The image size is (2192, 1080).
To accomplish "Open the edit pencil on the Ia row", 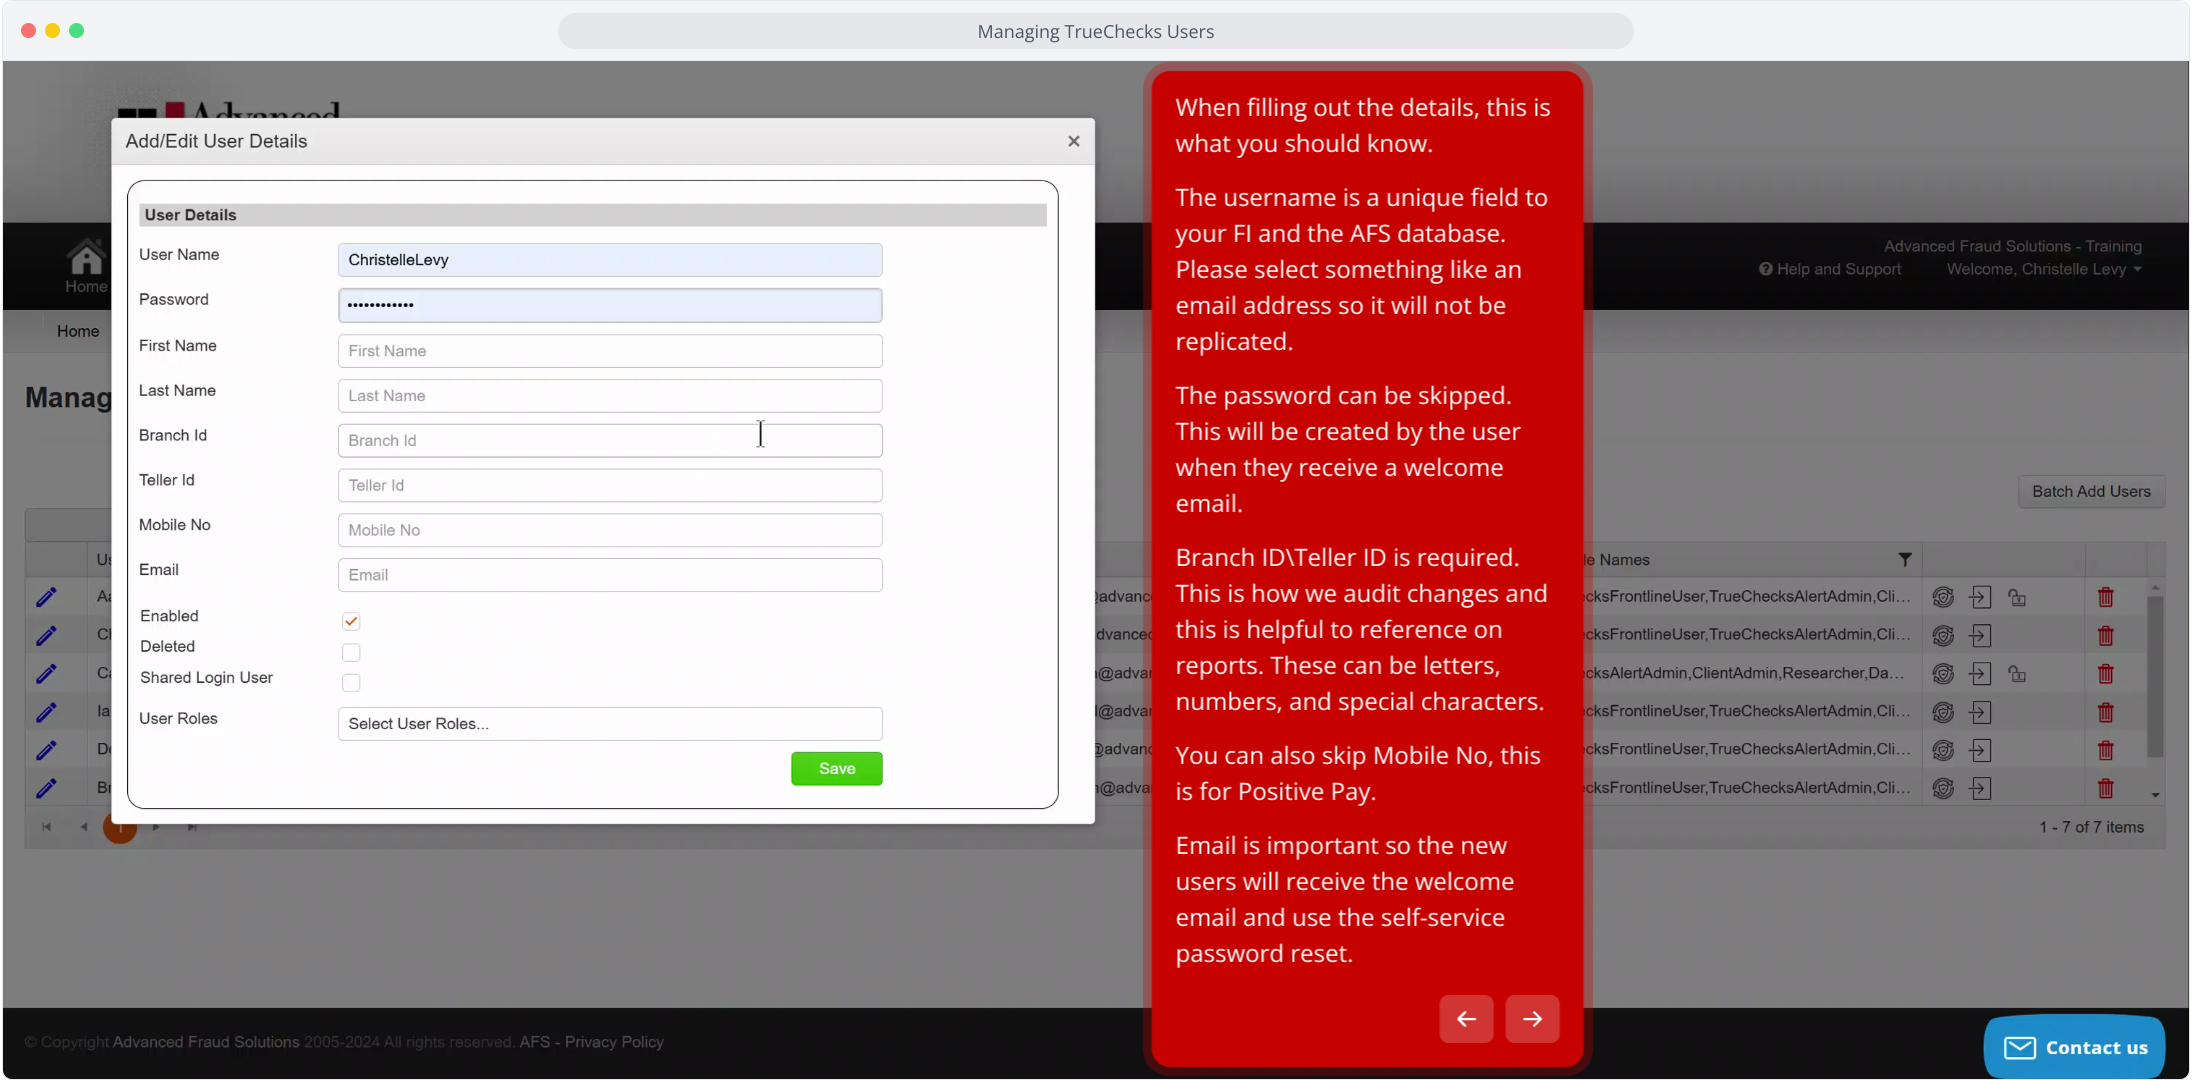I will [x=46, y=712].
